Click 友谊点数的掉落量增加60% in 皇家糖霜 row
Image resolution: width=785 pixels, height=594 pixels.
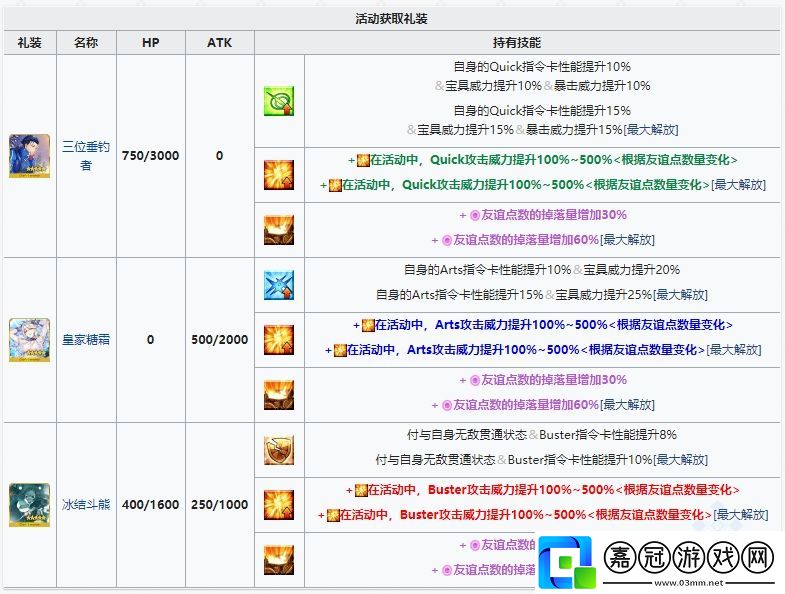point(543,405)
